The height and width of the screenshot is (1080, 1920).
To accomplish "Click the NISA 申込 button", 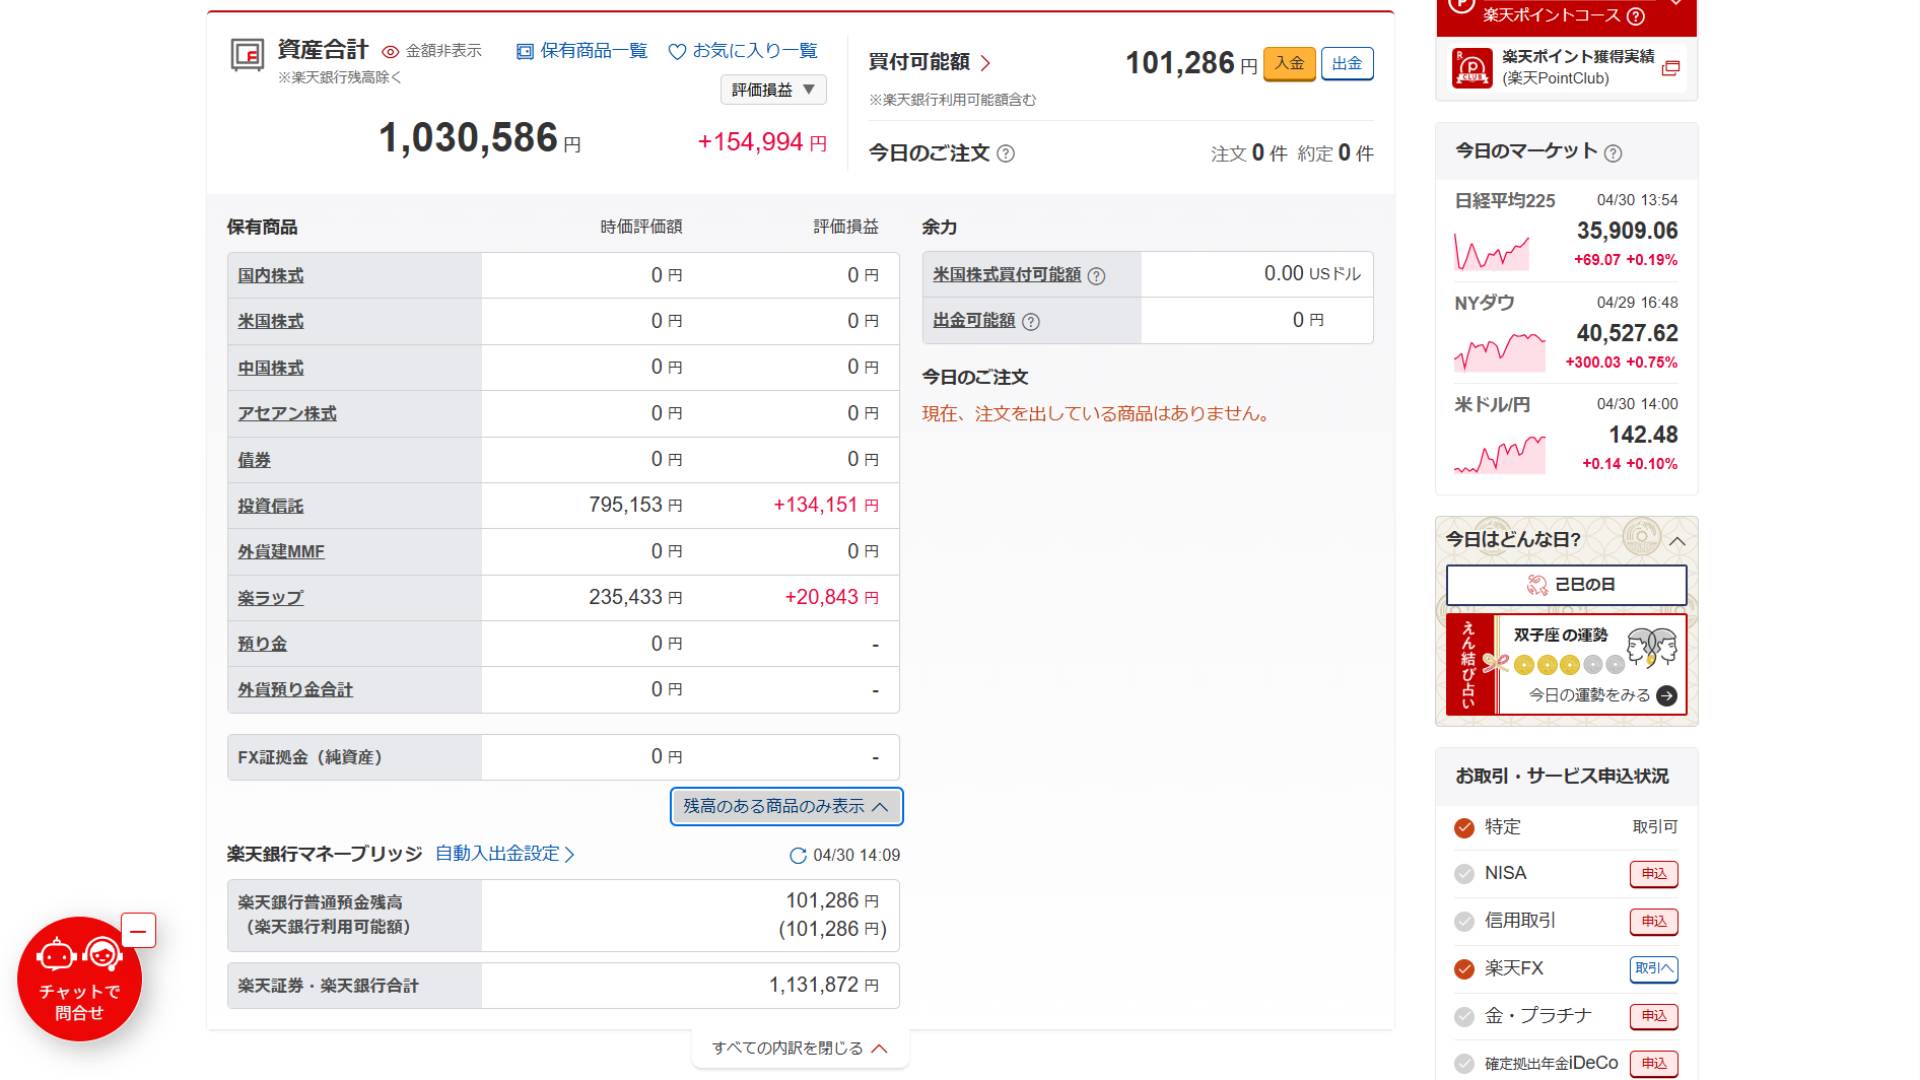I will (1654, 874).
